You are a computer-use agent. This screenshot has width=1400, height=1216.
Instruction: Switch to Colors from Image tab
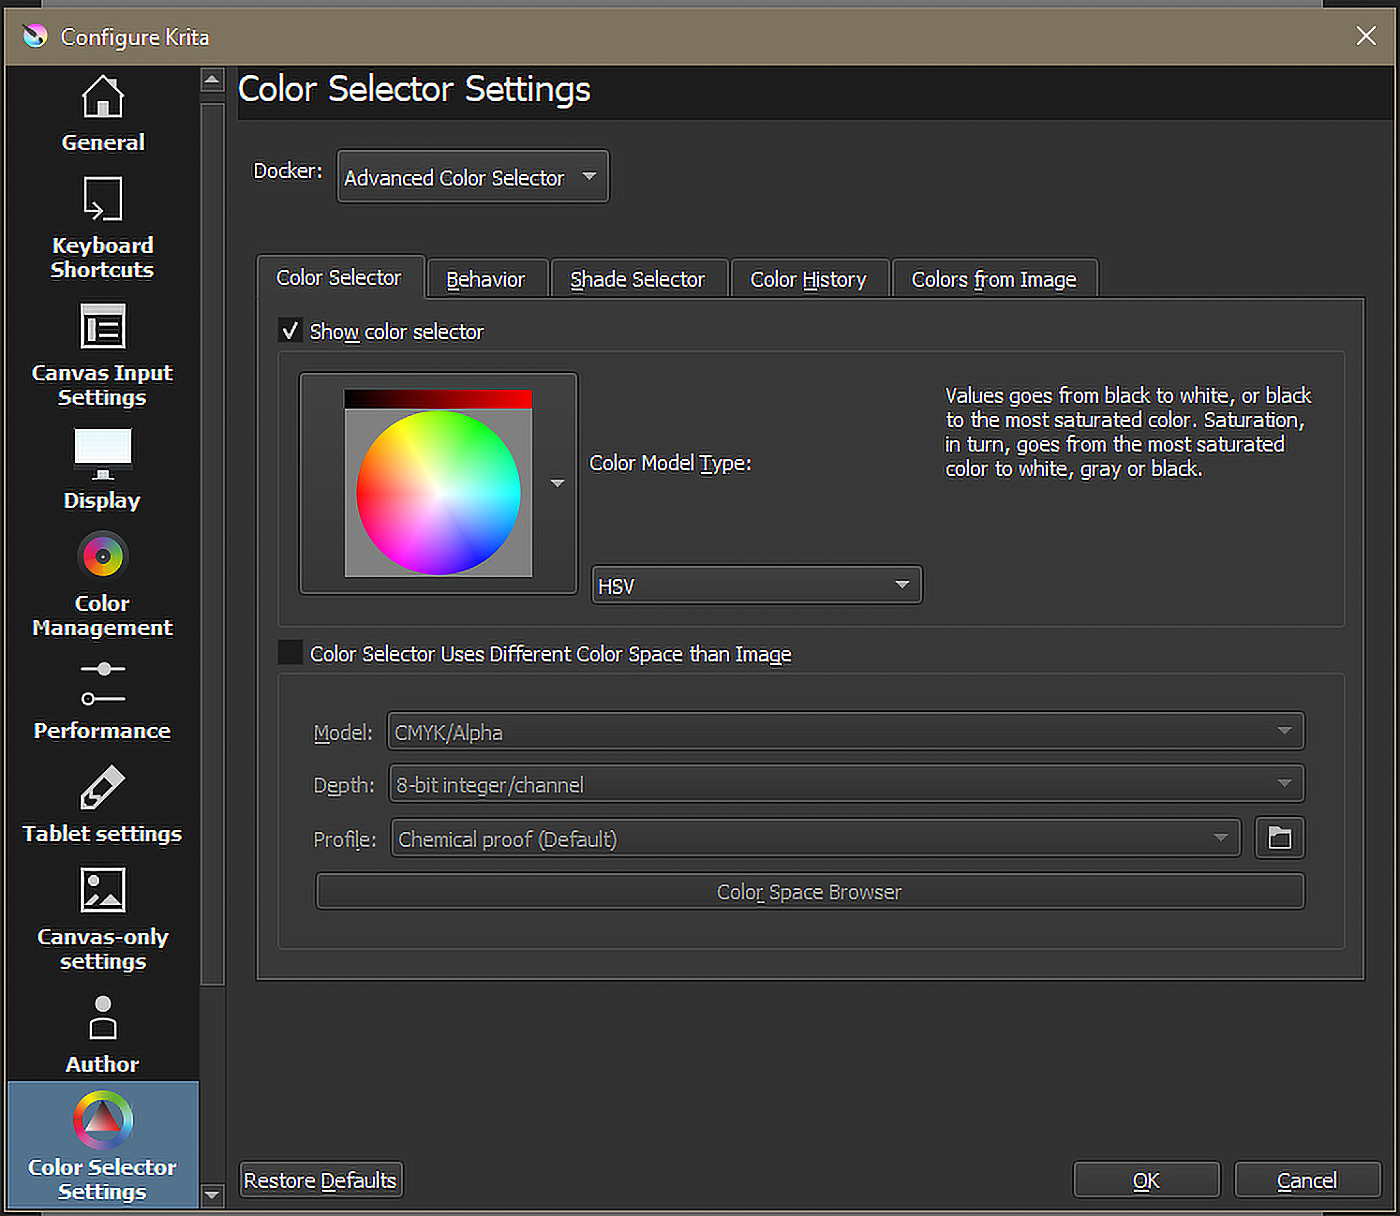(x=994, y=279)
